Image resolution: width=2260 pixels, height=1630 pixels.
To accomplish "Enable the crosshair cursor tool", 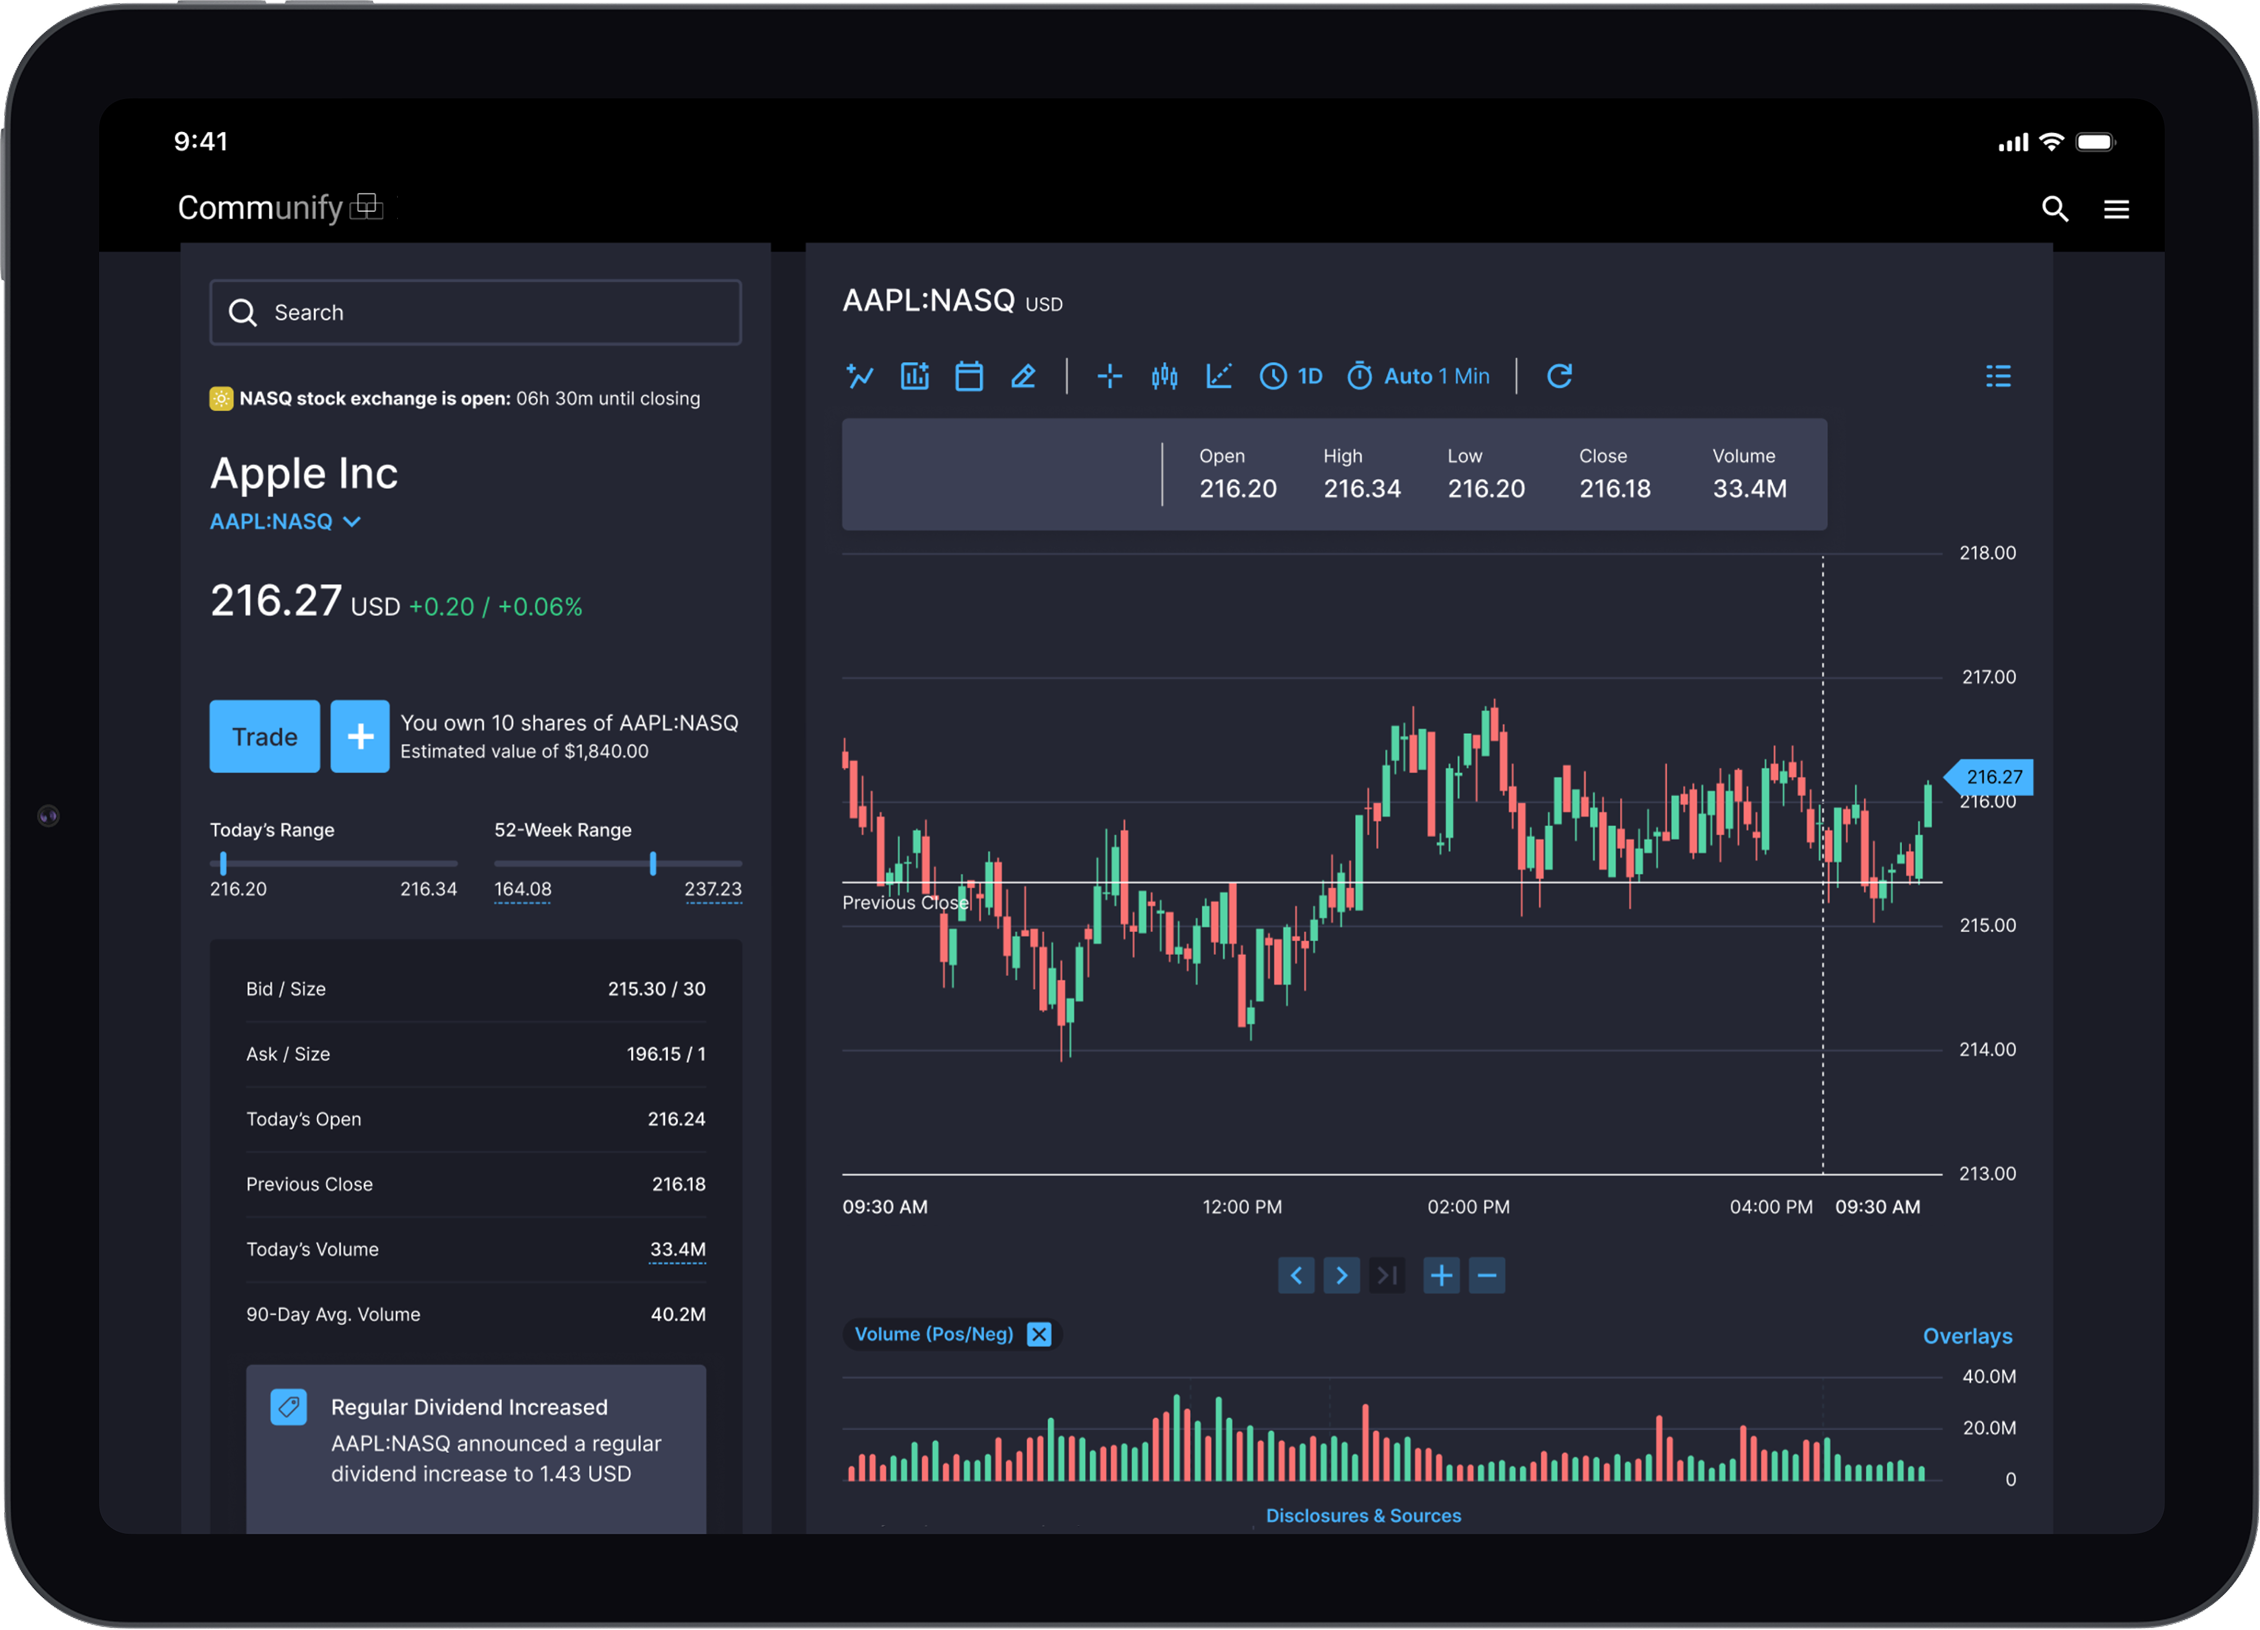I will (x=1109, y=377).
